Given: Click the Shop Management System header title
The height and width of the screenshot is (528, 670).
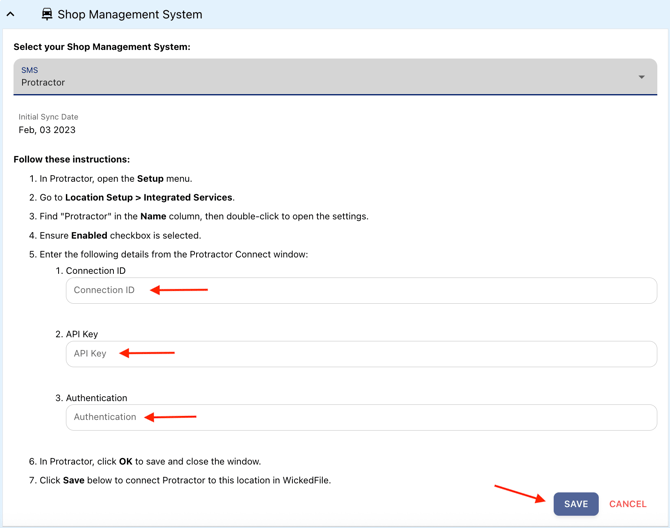Looking at the screenshot, I should [x=129, y=15].
